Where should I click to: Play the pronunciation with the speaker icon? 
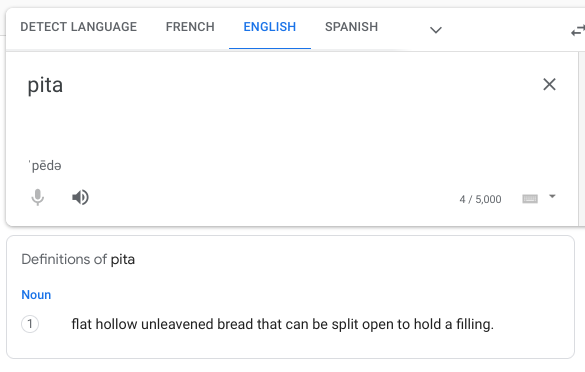pyautogui.click(x=80, y=197)
